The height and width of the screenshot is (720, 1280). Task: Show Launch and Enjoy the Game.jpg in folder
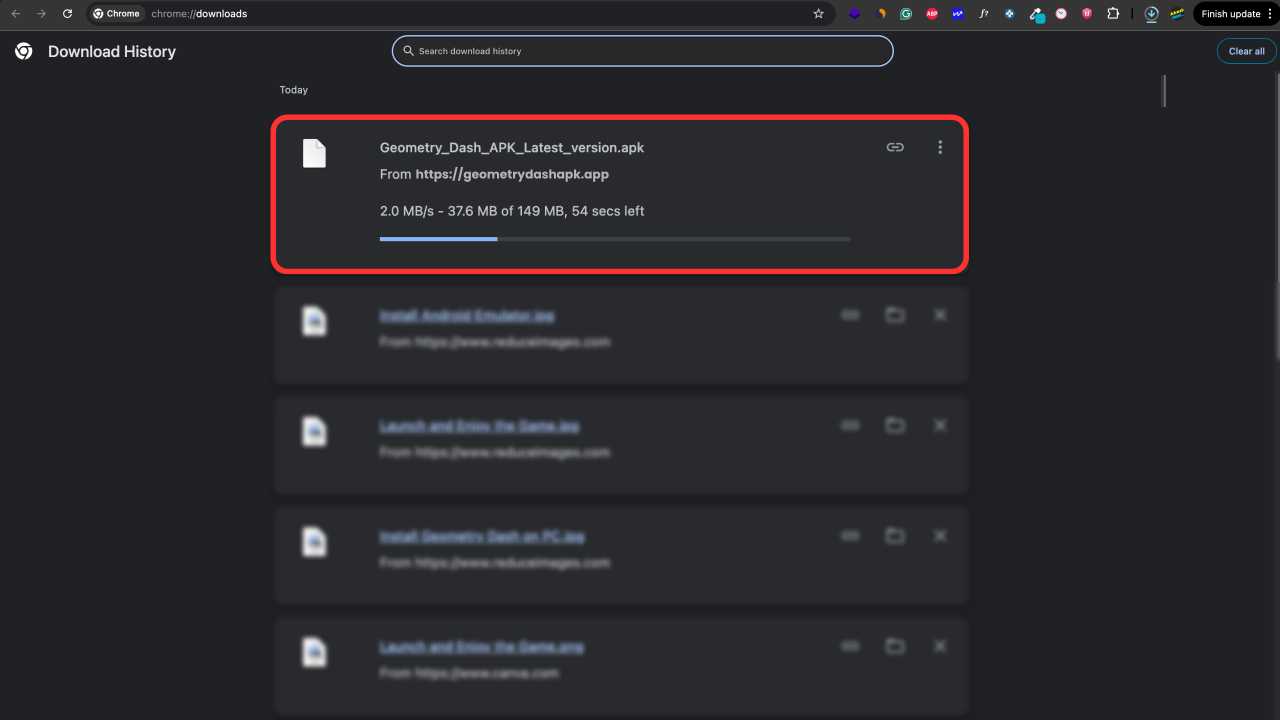click(895, 425)
